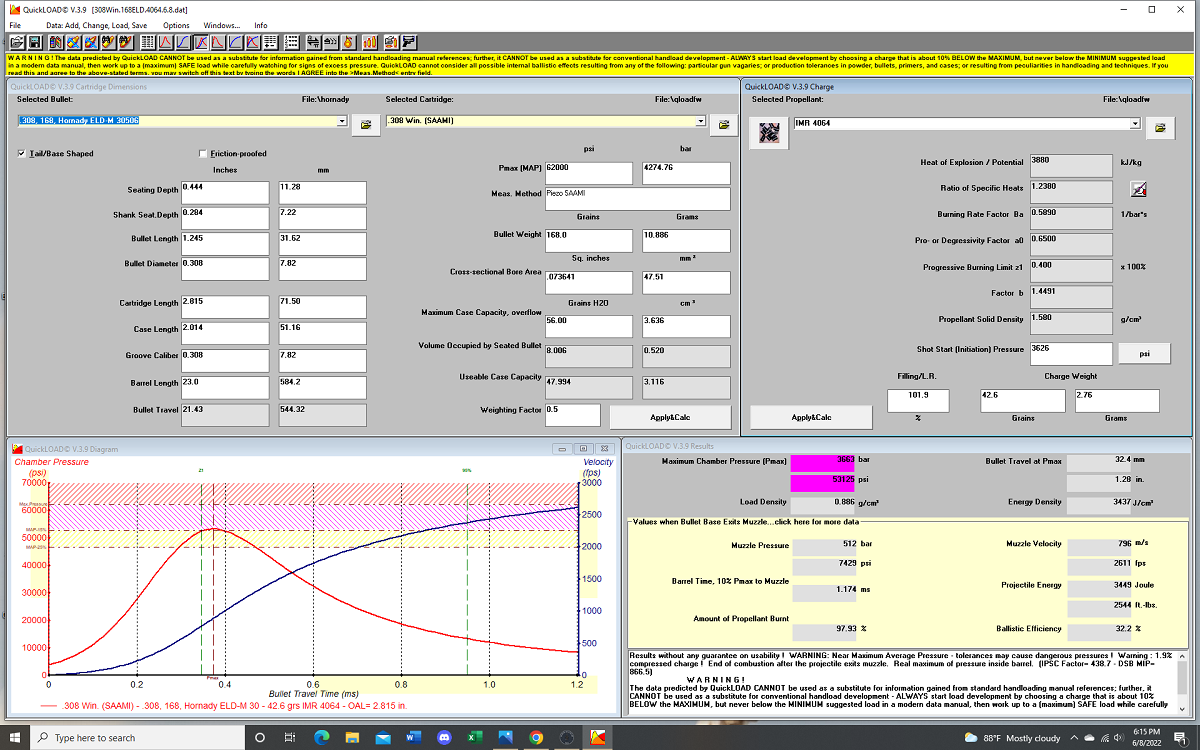Click the orange bar chart toolbar icon
Screen dimensions: 1200x750
click(368, 42)
